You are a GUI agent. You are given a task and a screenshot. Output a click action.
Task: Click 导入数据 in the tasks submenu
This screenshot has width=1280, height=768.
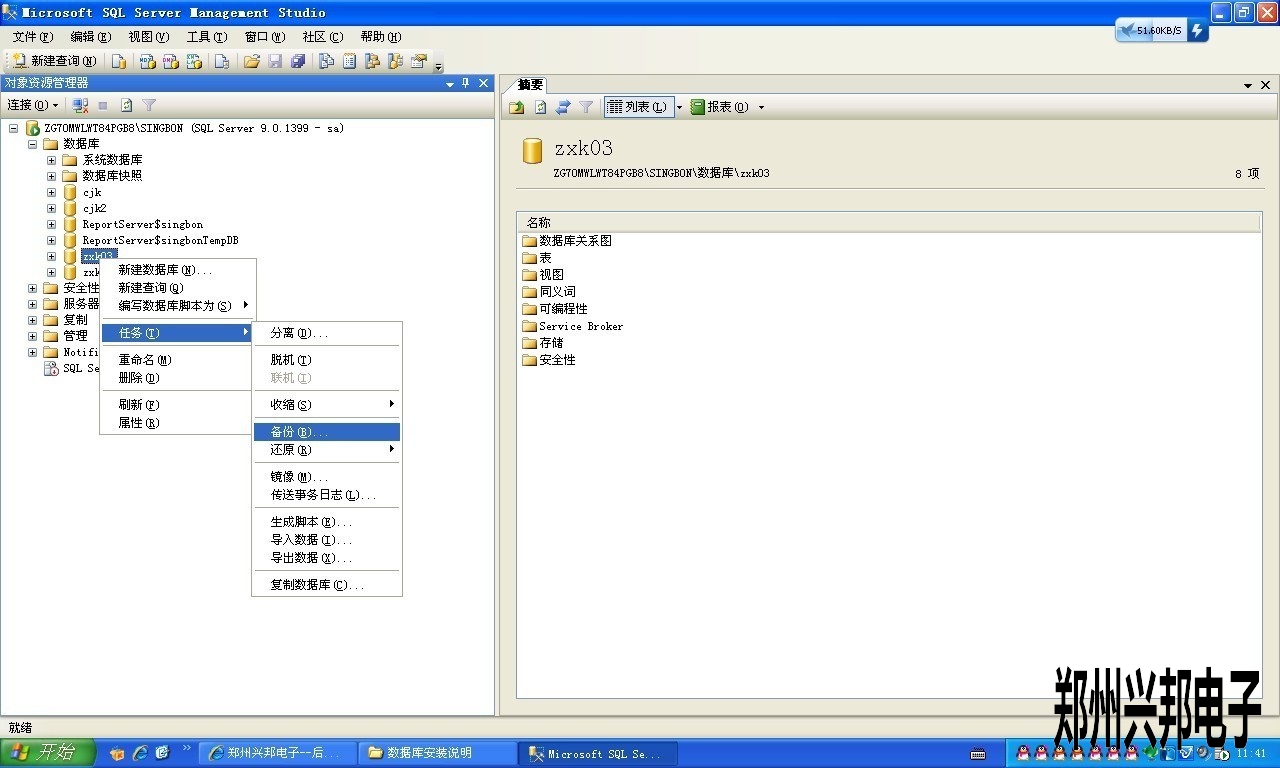[x=327, y=540]
